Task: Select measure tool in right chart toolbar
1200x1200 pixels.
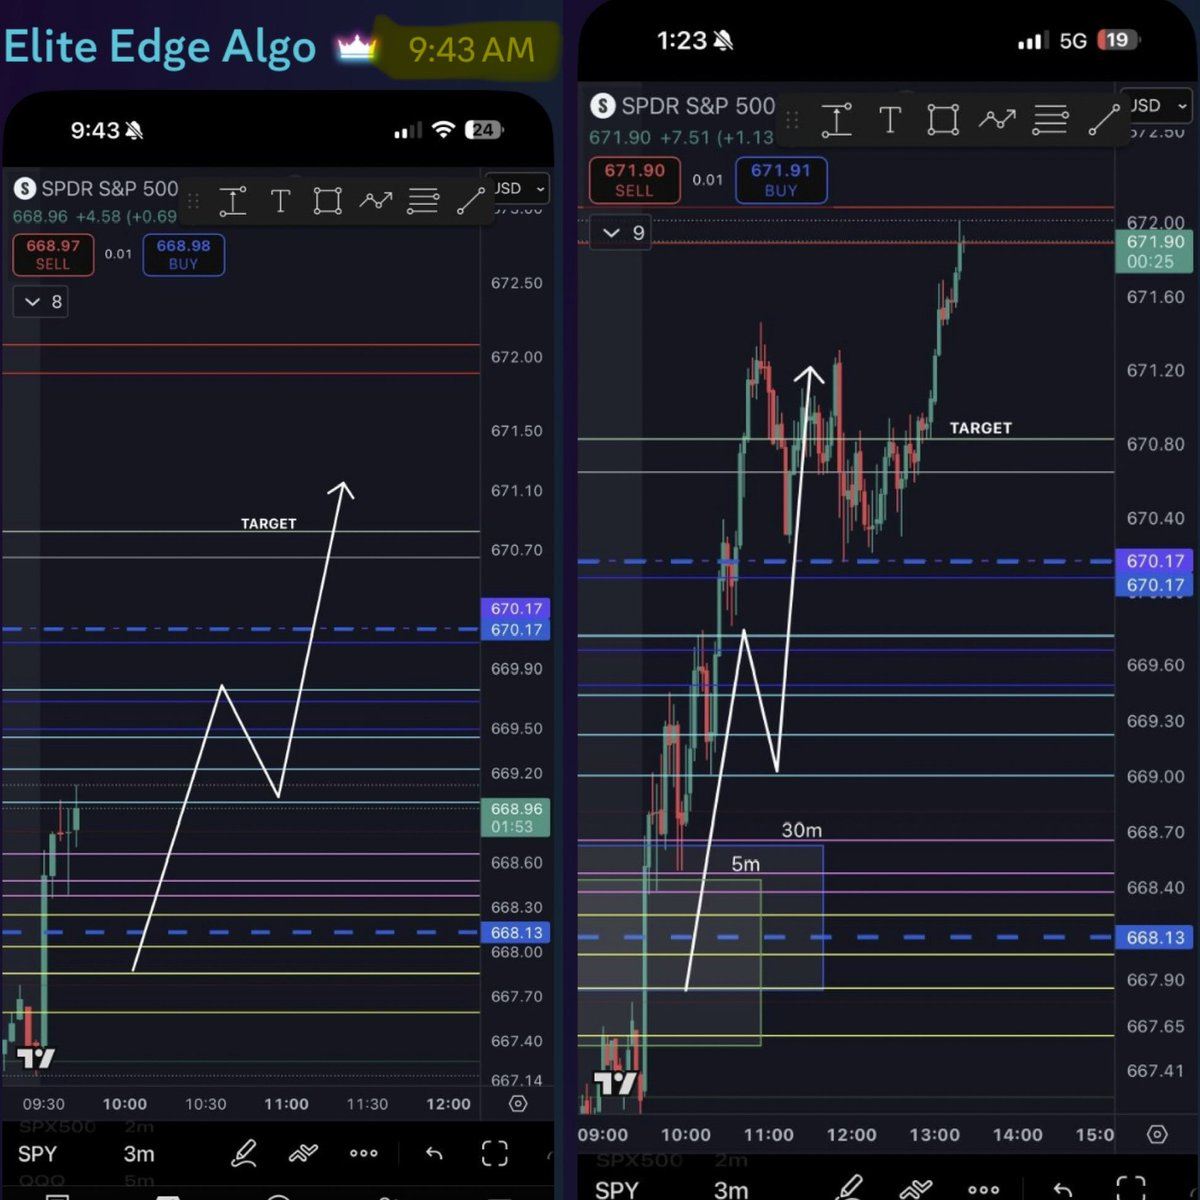Action: point(836,121)
